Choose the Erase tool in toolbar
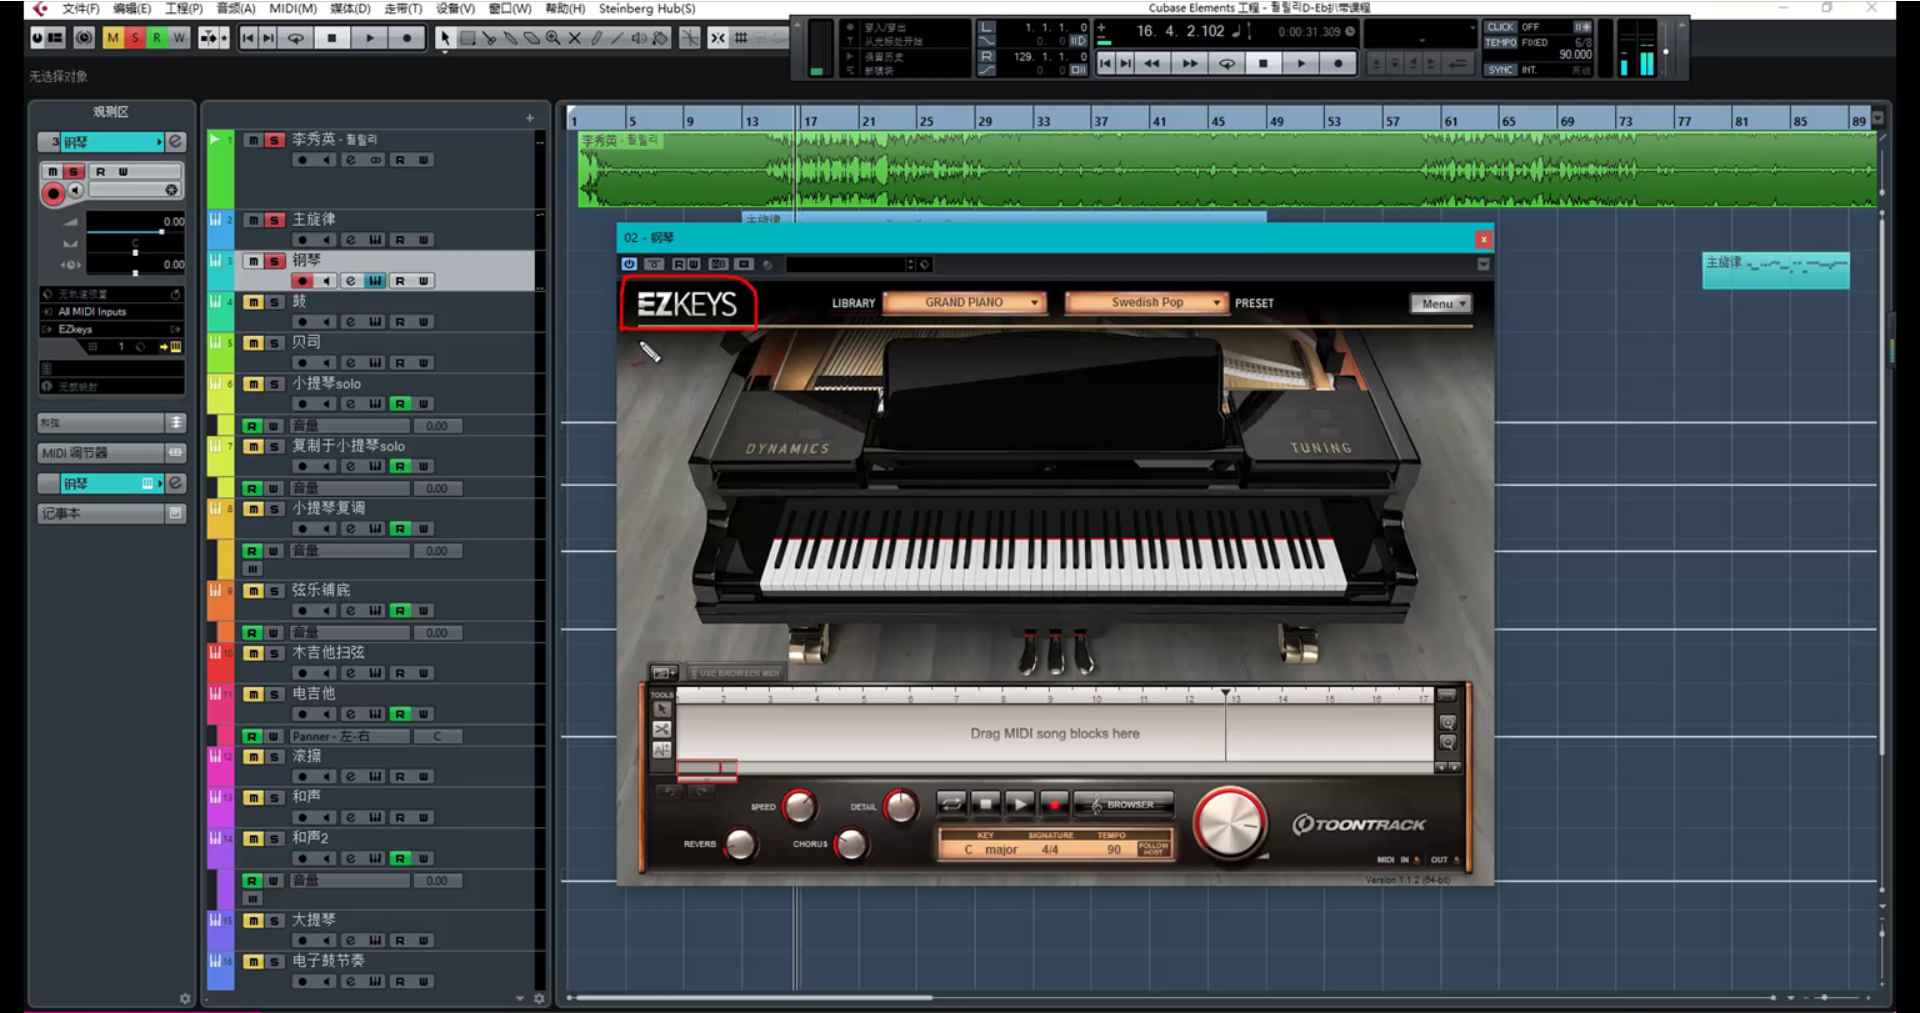 click(x=532, y=38)
